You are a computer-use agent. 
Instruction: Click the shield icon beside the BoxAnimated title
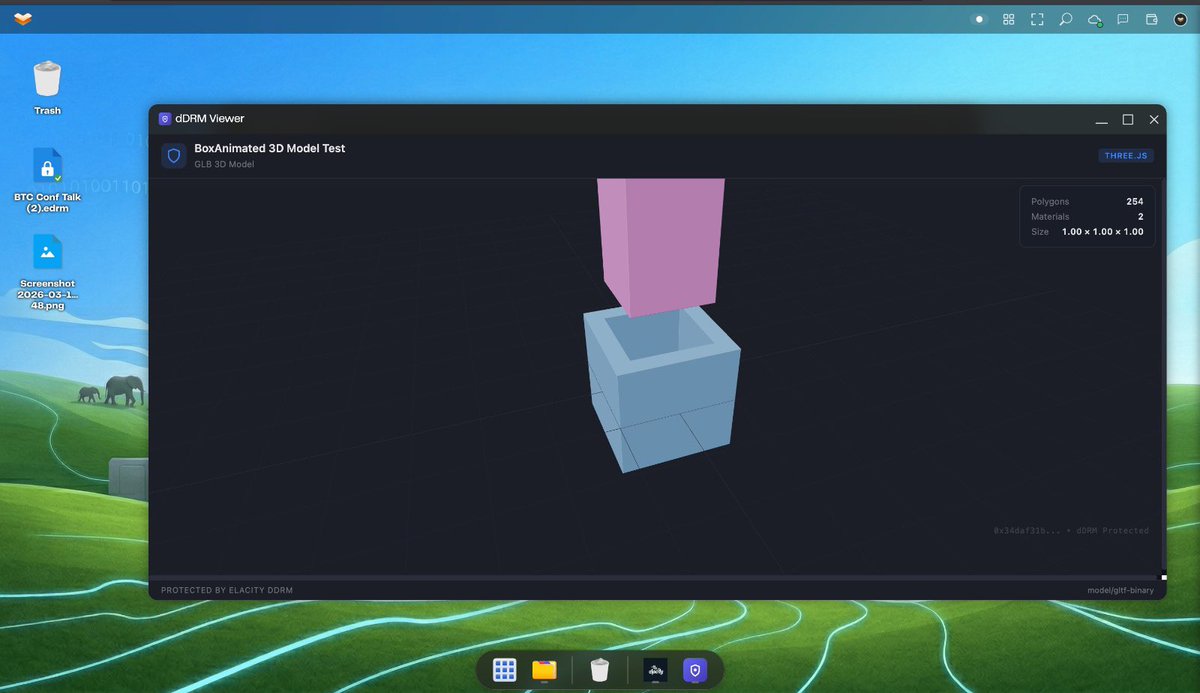point(174,155)
